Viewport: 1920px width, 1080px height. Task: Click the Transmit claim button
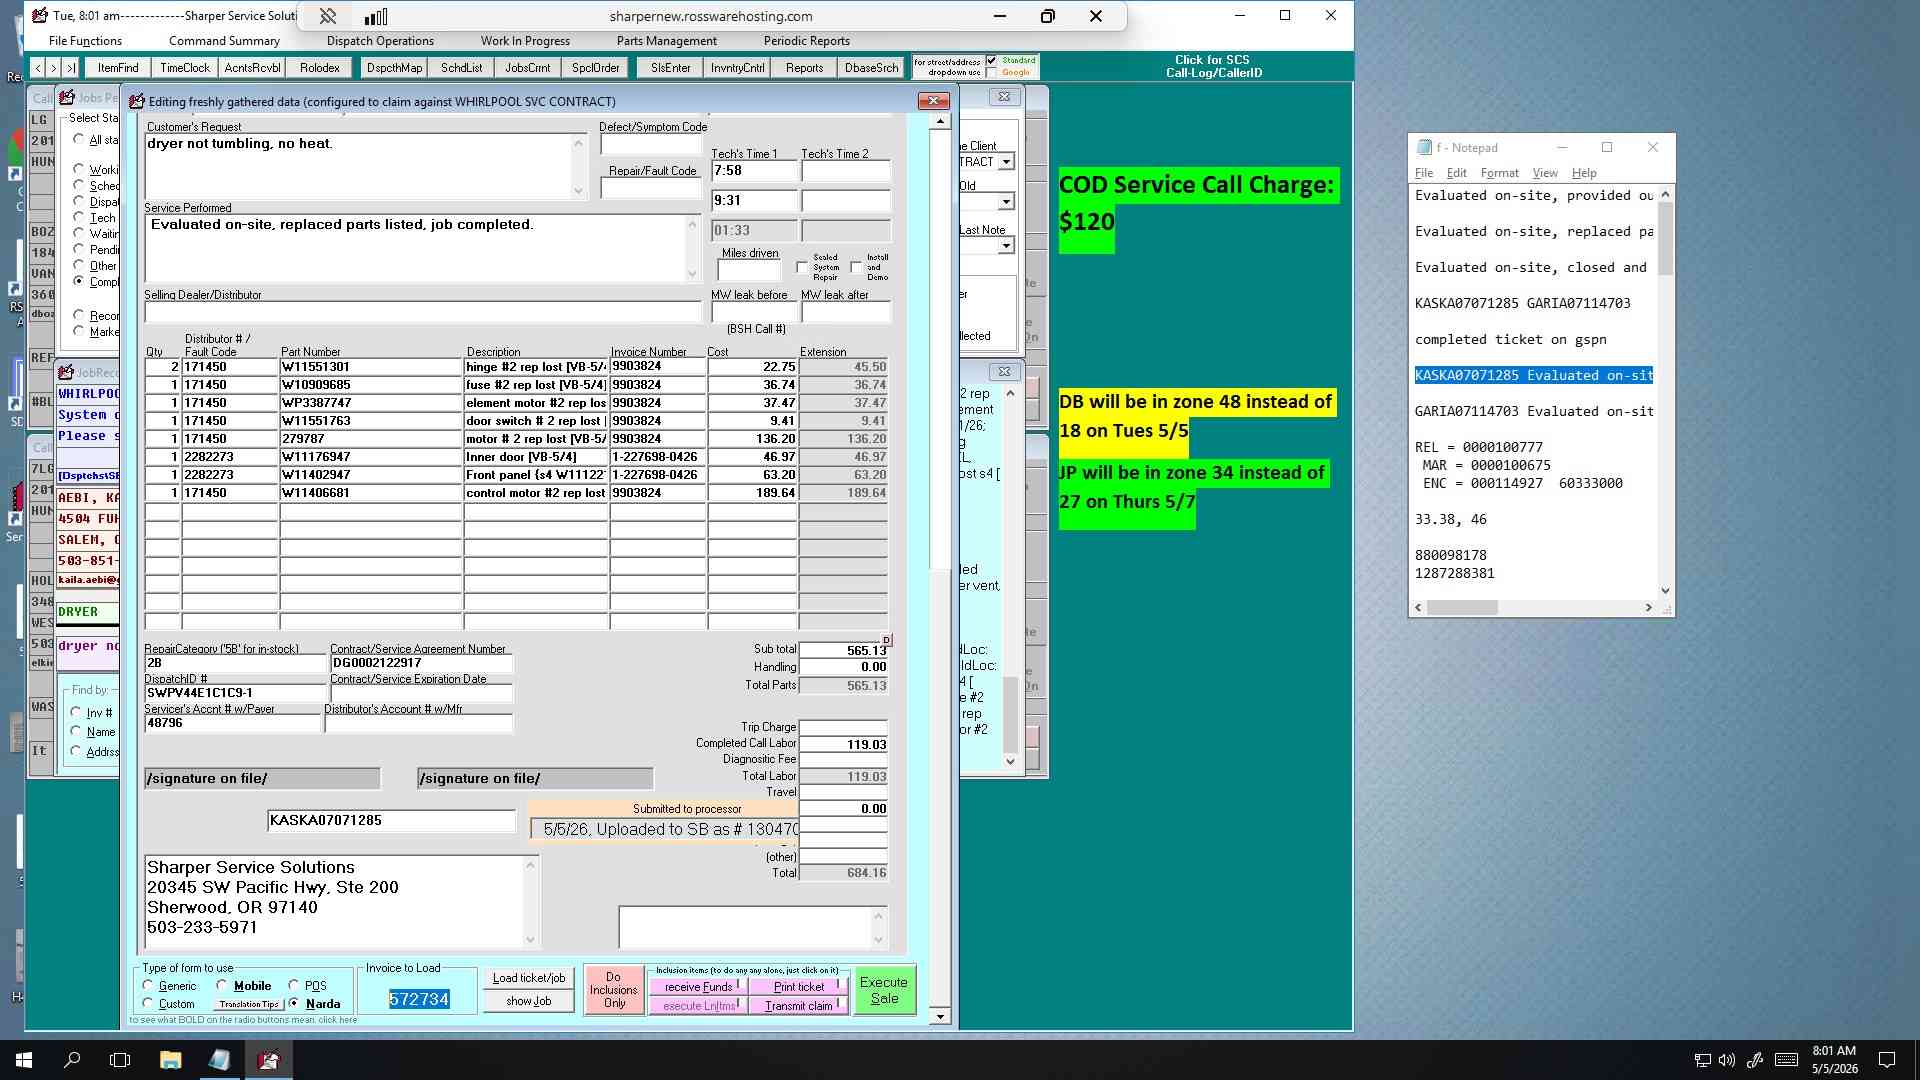click(x=799, y=1006)
